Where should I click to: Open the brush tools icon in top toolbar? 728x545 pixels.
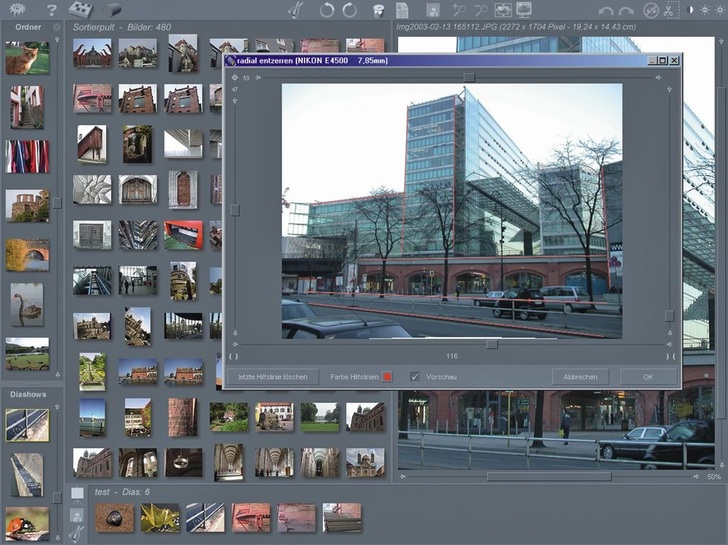click(x=295, y=10)
